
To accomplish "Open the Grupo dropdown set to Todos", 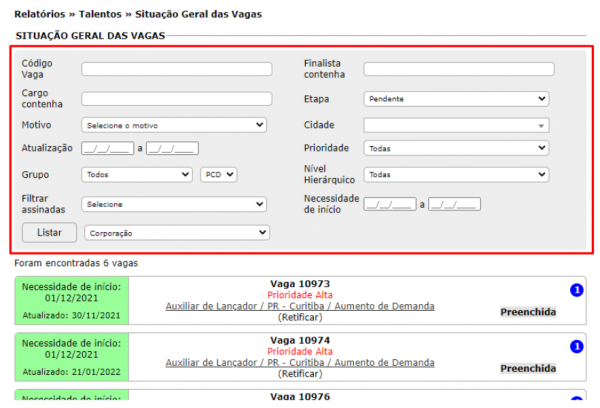I will pyautogui.click(x=137, y=174).
